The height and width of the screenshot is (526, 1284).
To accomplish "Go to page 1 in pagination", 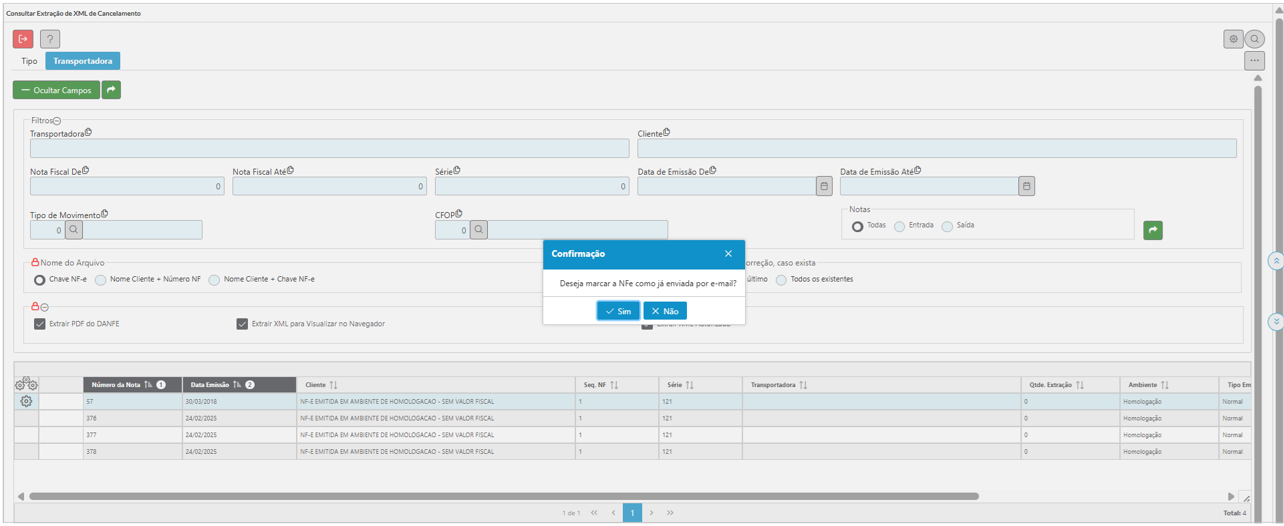I will (632, 512).
